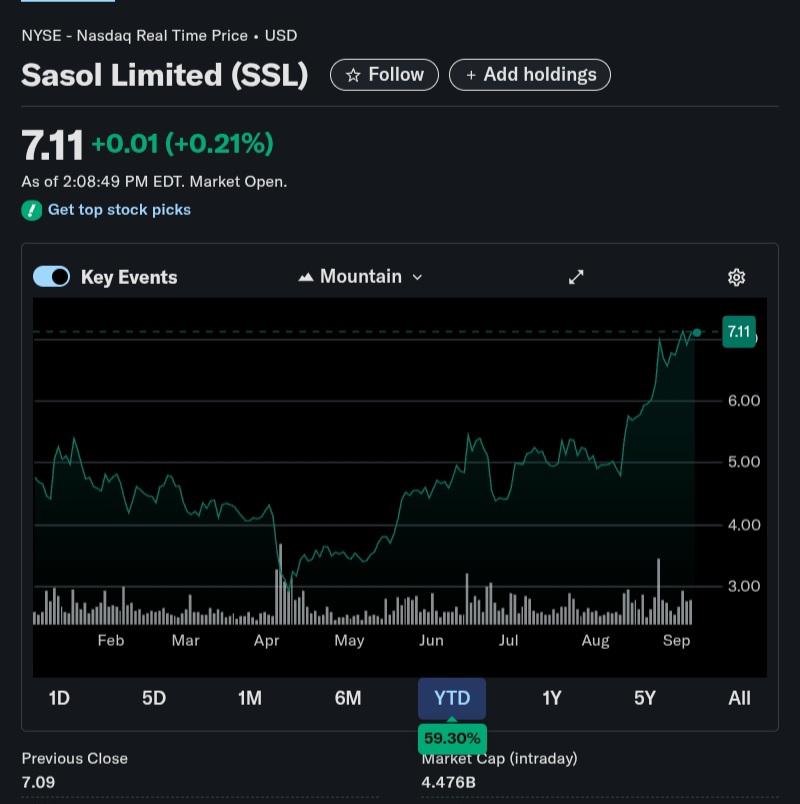Click the 3.00 axis label
This screenshot has width=800, height=804.
pyautogui.click(x=744, y=586)
